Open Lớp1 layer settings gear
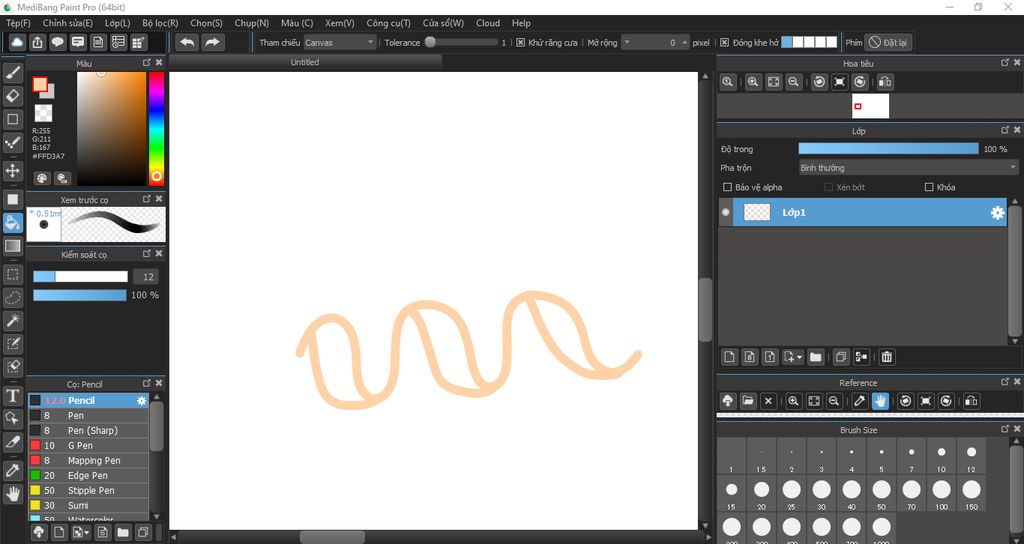The image size is (1024, 544). pos(997,213)
